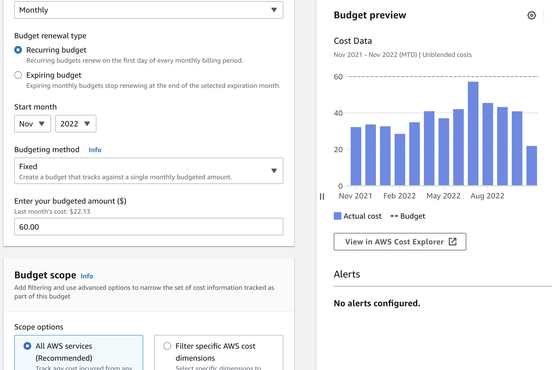Click the 'Aug 2022' axis label
The height and width of the screenshot is (370, 552).
coord(487,196)
